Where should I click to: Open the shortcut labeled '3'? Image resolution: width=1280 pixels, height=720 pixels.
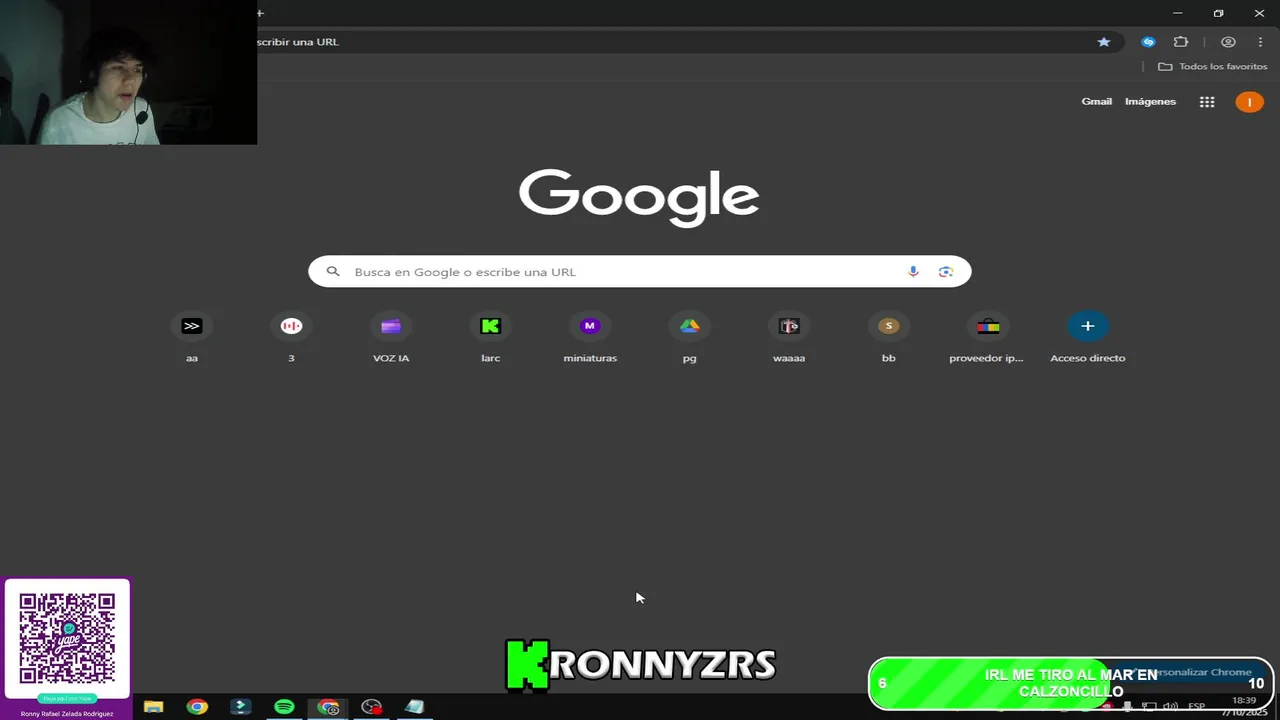[291, 338]
